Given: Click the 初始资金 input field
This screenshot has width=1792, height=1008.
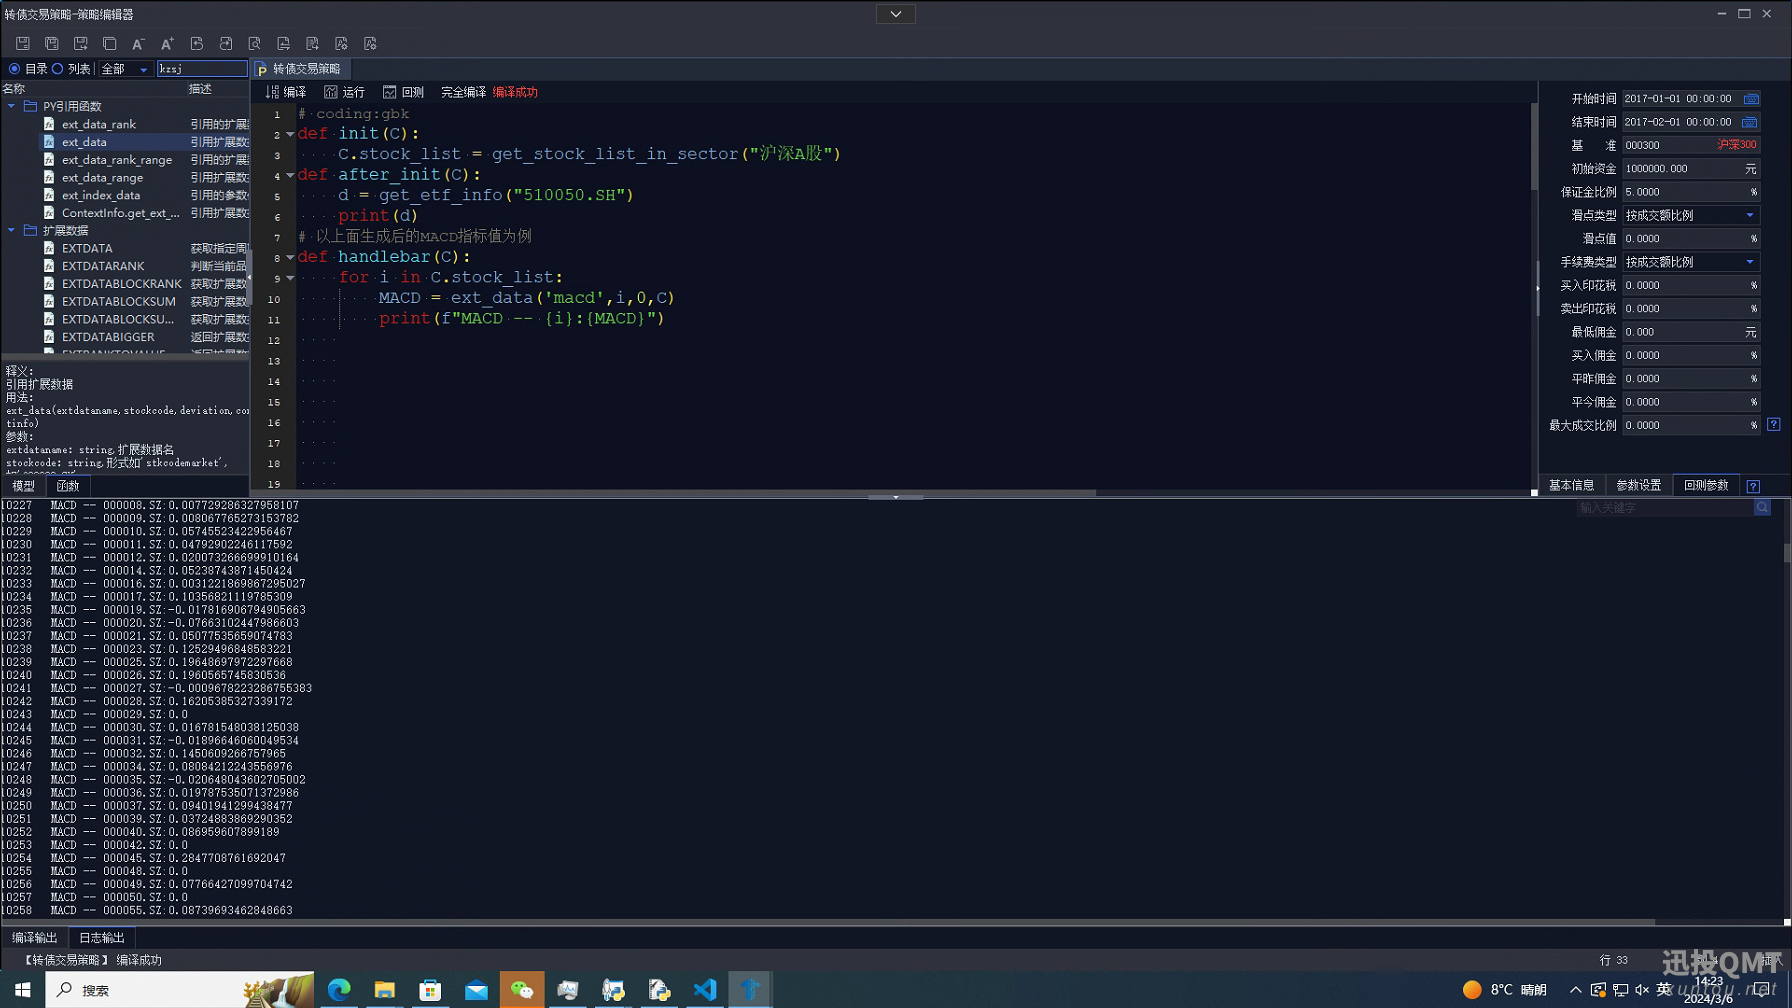Looking at the screenshot, I should tap(1690, 169).
